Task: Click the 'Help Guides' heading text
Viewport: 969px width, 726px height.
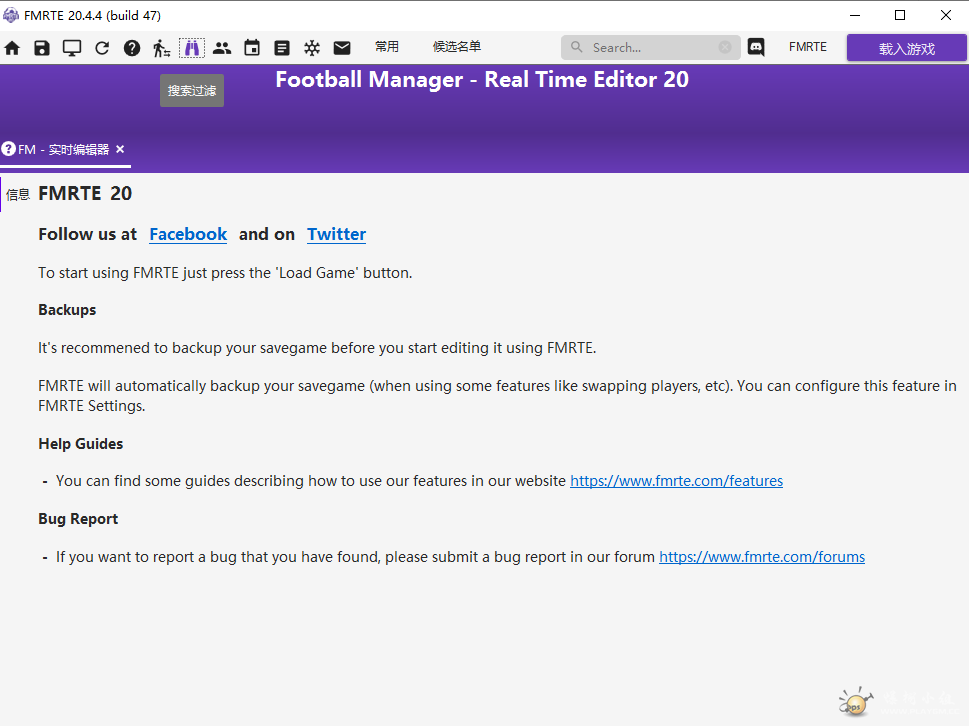Action: point(81,444)
